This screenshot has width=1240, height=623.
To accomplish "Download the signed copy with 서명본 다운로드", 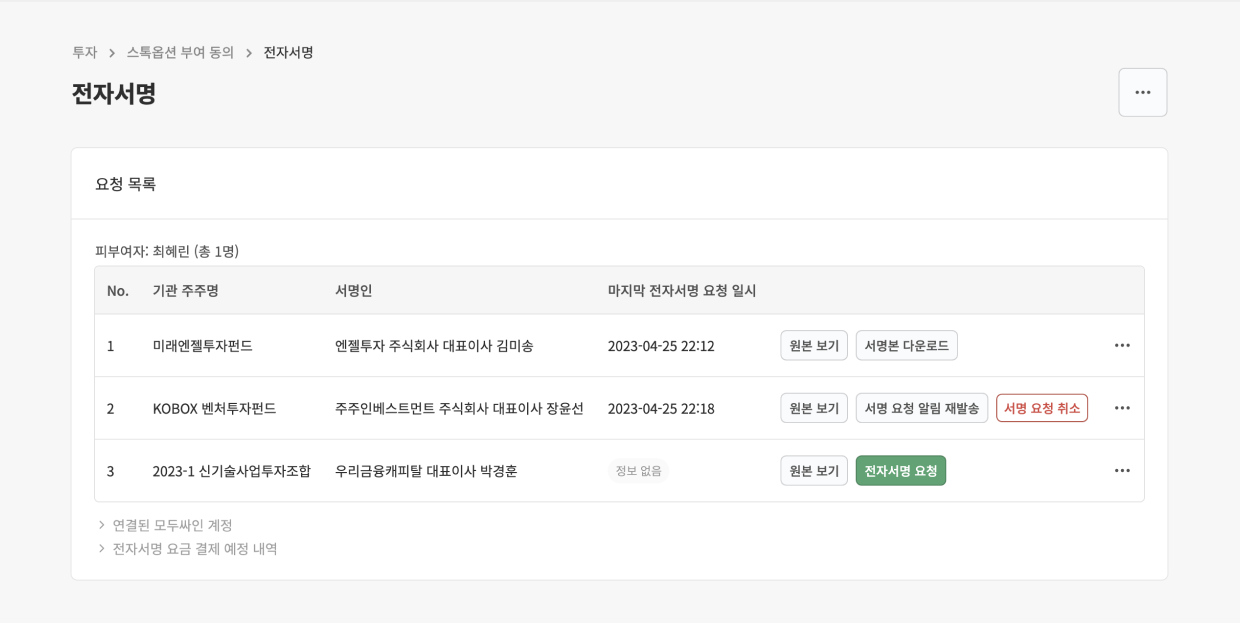I will 906,345.
